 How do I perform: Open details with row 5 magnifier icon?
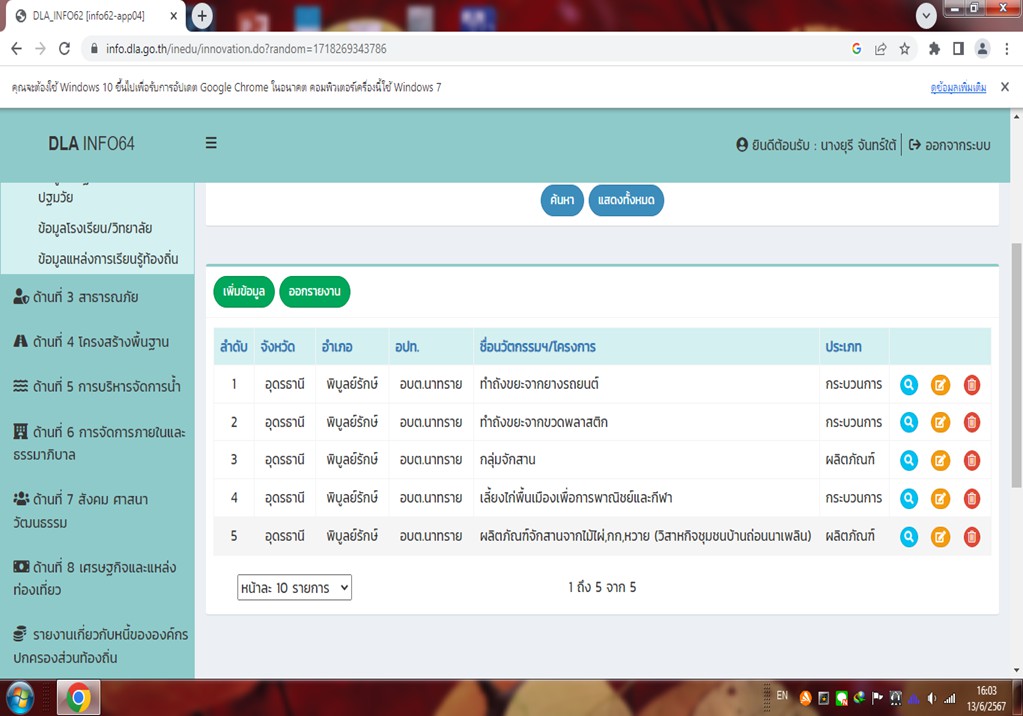(908, 537)
